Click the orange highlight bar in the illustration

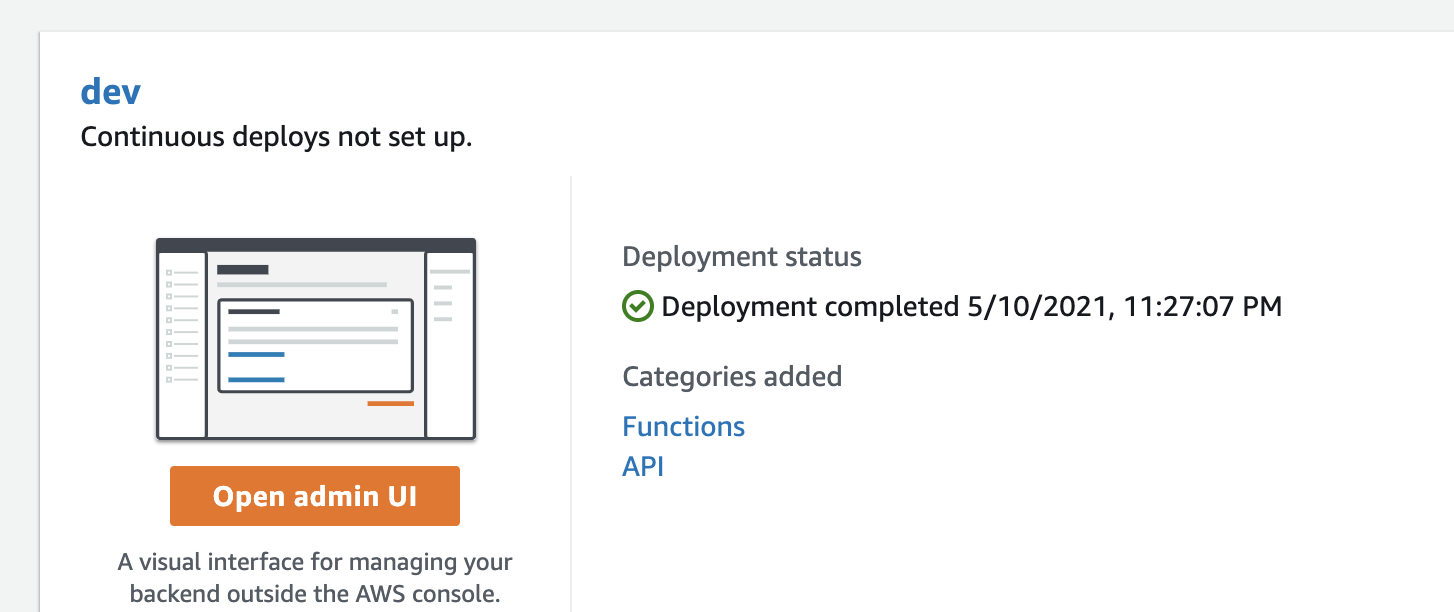click(x=390, y=403)
